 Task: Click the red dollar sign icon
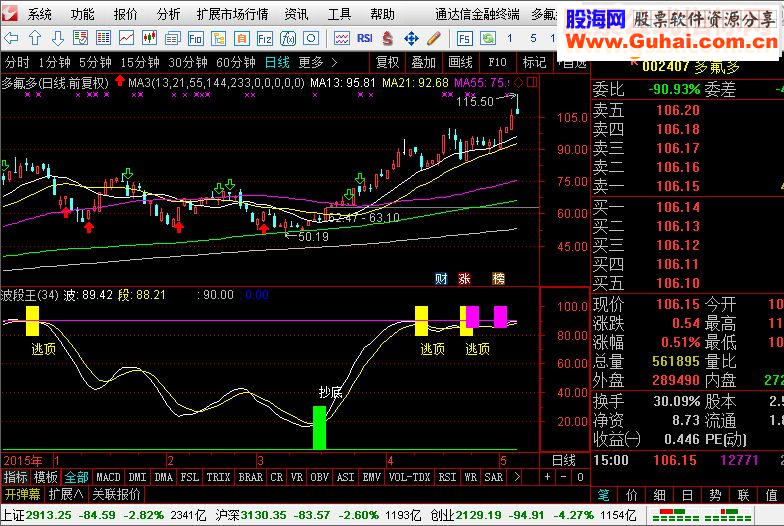[x=388, y=38]
